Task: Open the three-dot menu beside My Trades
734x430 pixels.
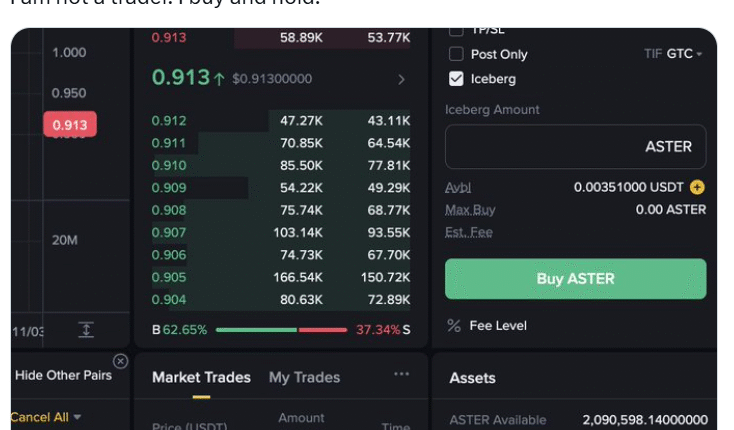Action: pos(401,374)
